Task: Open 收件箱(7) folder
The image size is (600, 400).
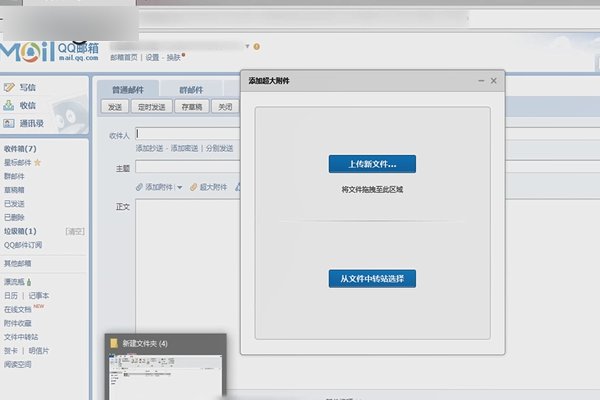Action: (x=20, y=149)
